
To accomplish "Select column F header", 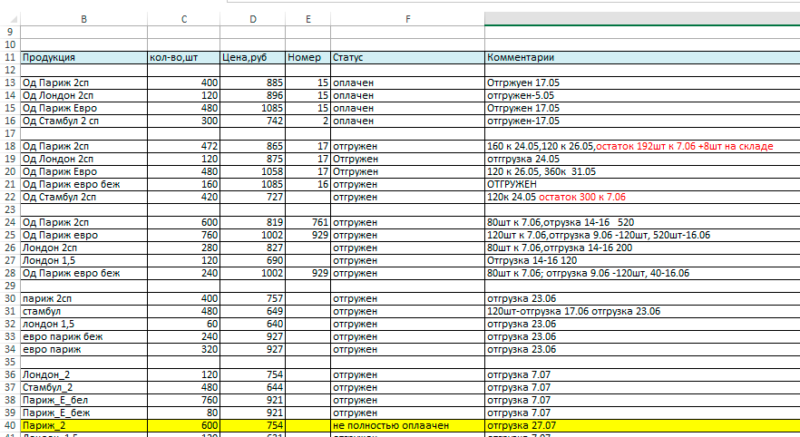I will (x=408, y=19).
